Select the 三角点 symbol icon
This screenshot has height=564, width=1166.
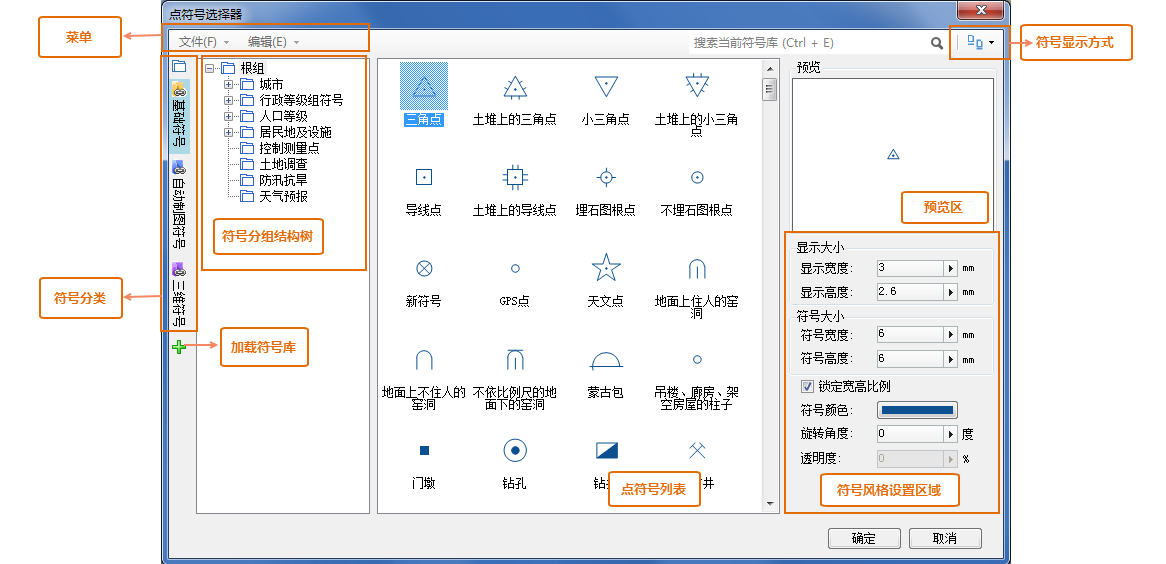coord(424,87)
